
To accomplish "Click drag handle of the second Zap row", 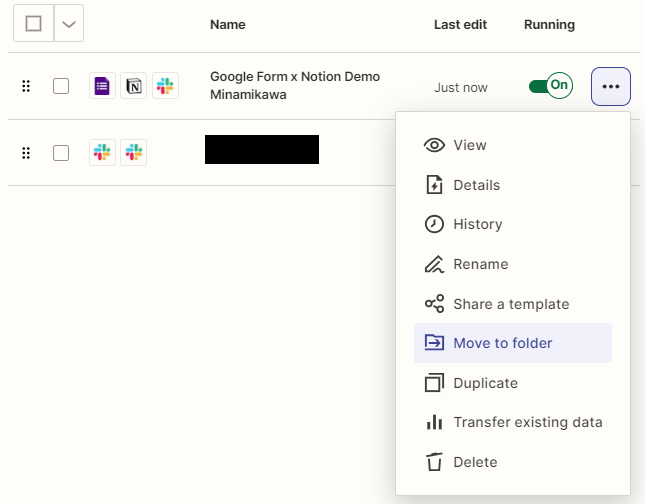I will coord(26,153).
